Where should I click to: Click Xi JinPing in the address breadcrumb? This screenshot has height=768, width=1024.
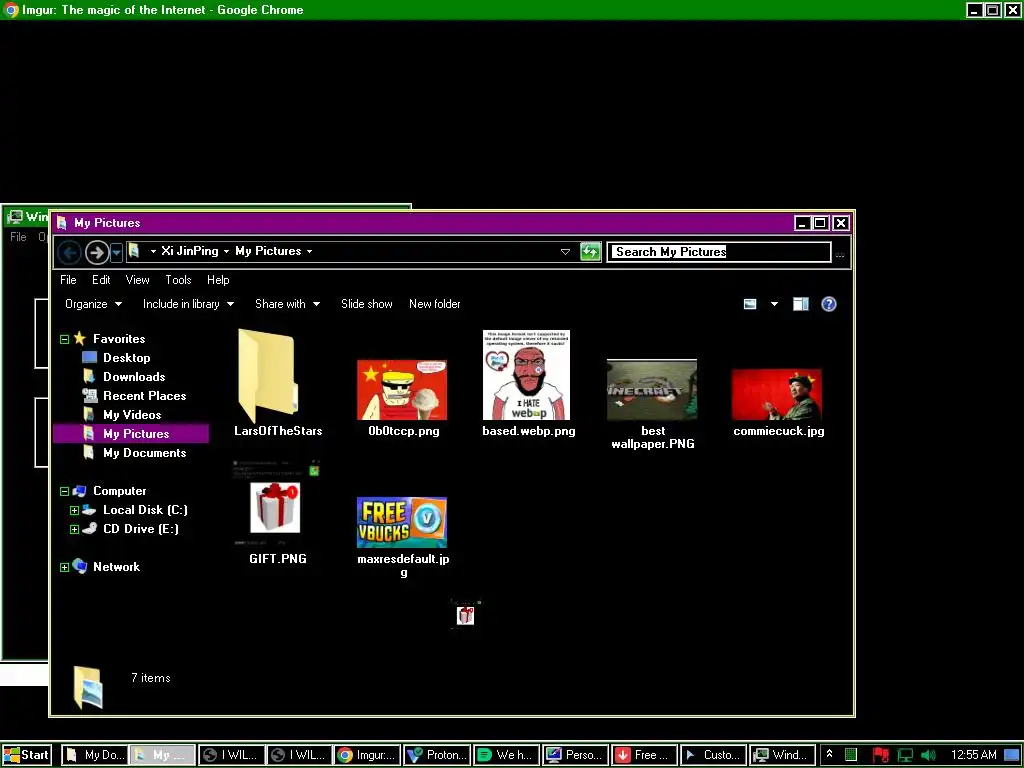[x=189, y=251]
